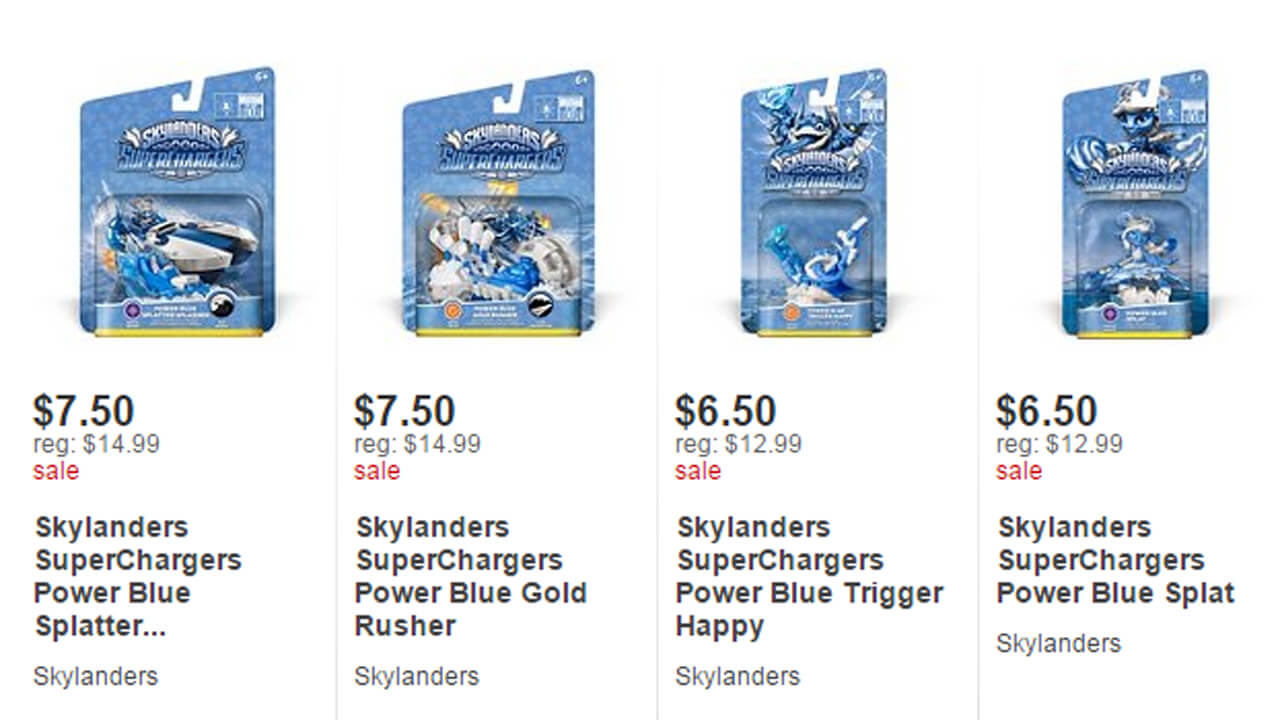Click the red sale tag on Splatter listing
The height and width of the screenshot is (720, 1280).
(x=57, y=471)
